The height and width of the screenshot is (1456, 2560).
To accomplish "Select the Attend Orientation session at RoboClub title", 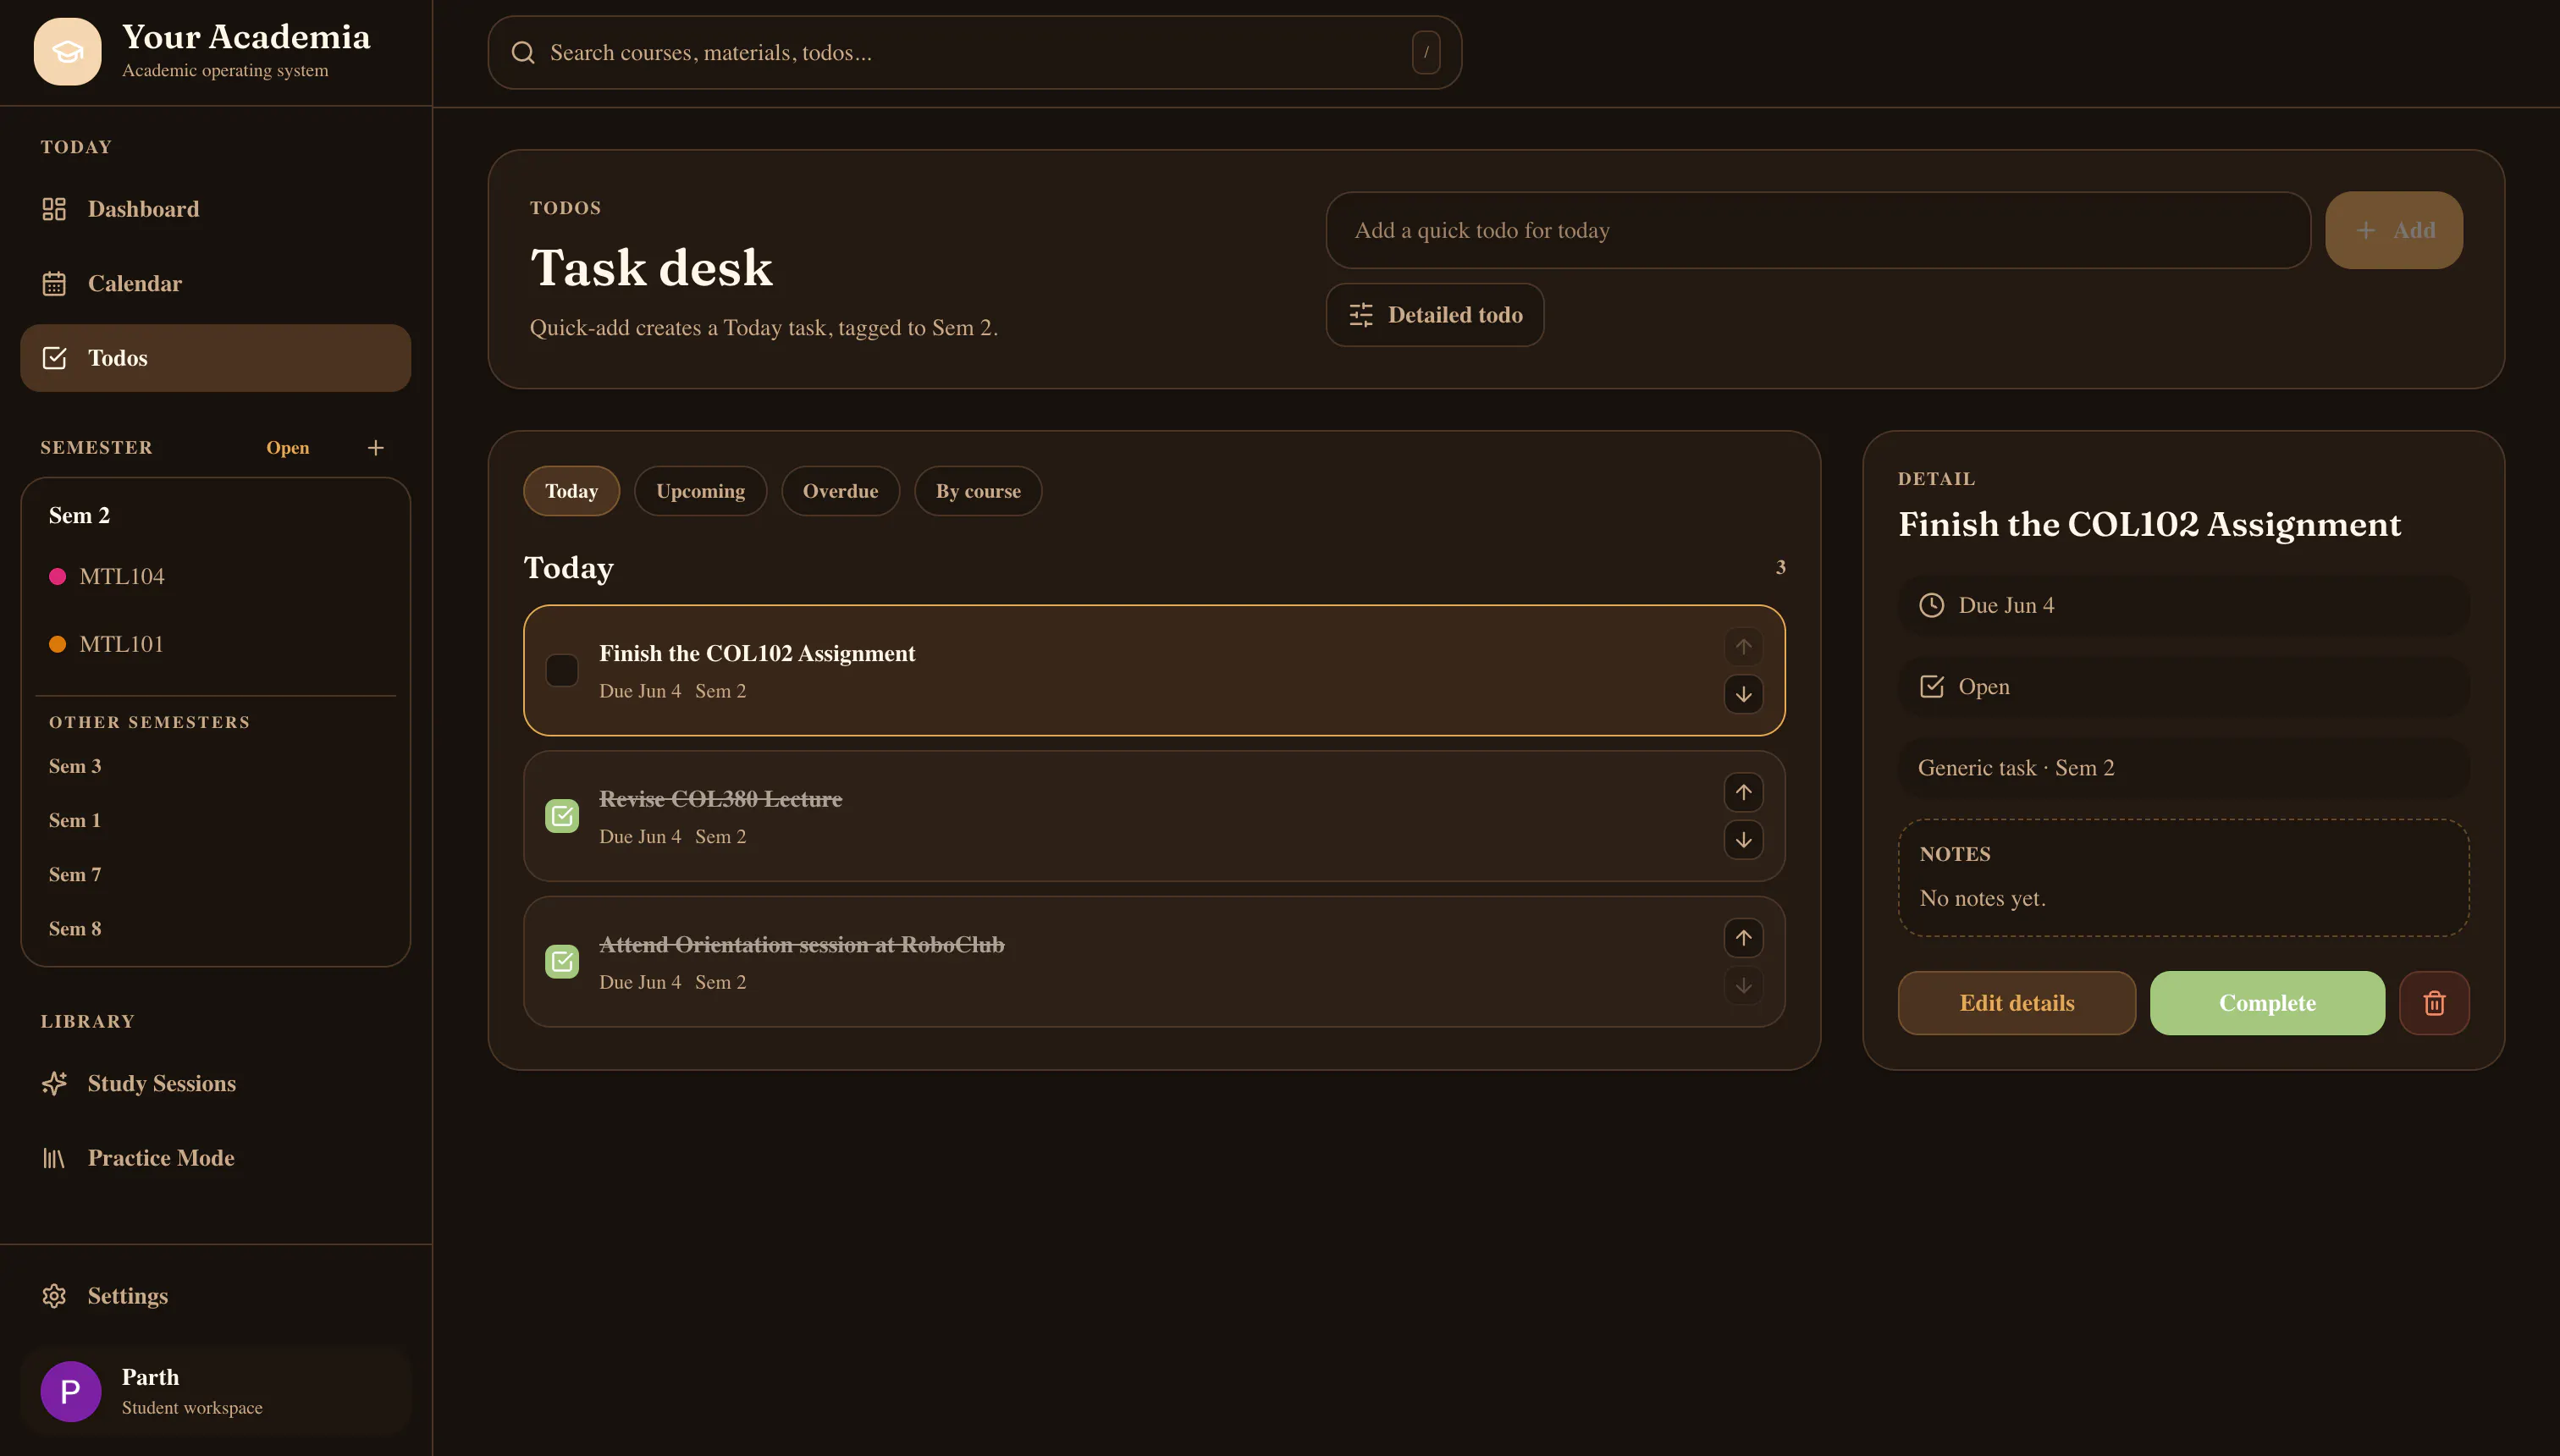I will click(801, 944).
